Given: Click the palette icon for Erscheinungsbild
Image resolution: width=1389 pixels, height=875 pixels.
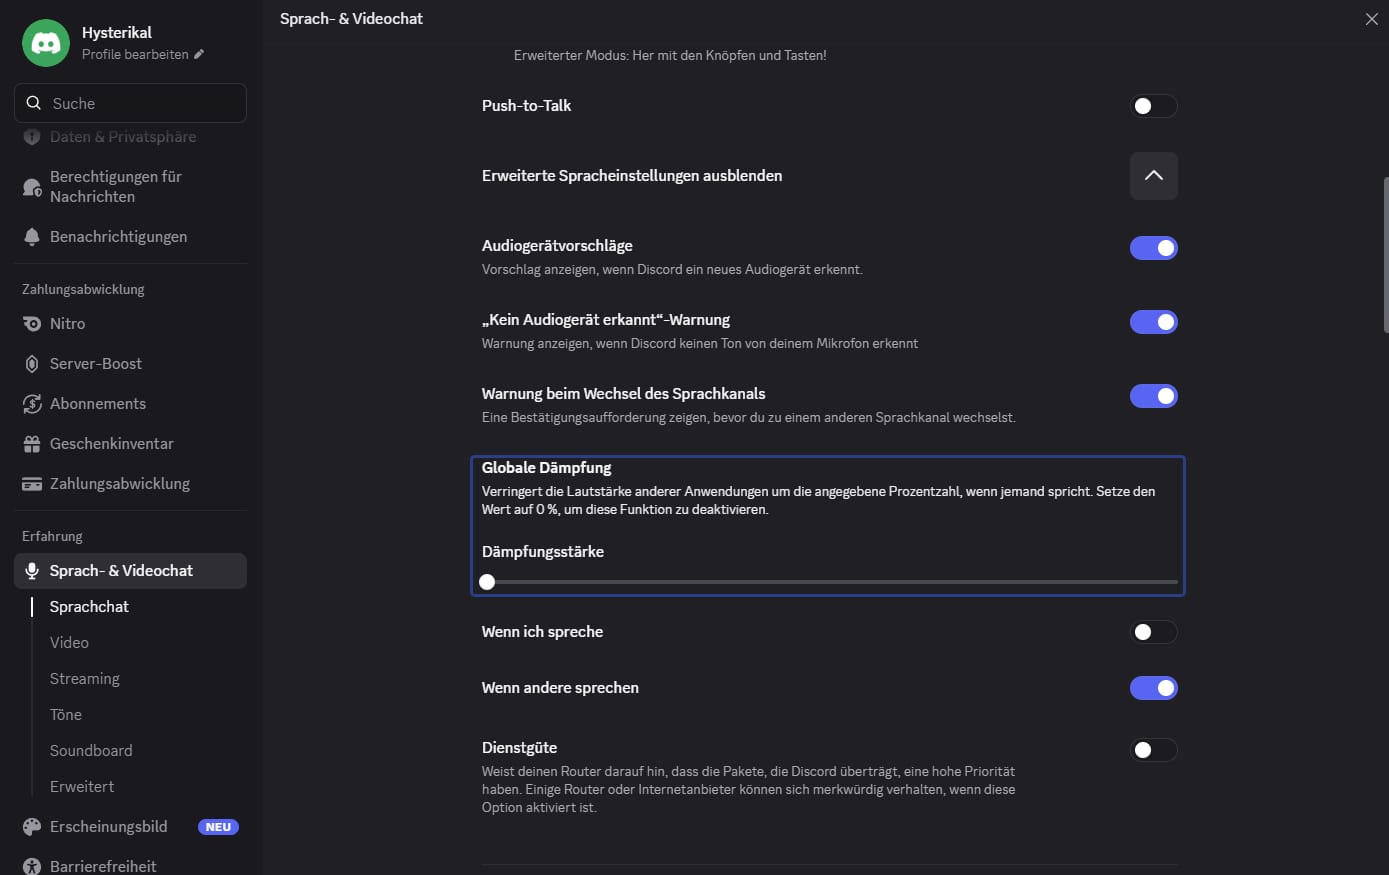Looking at the screenshot, I should [32, 827].
